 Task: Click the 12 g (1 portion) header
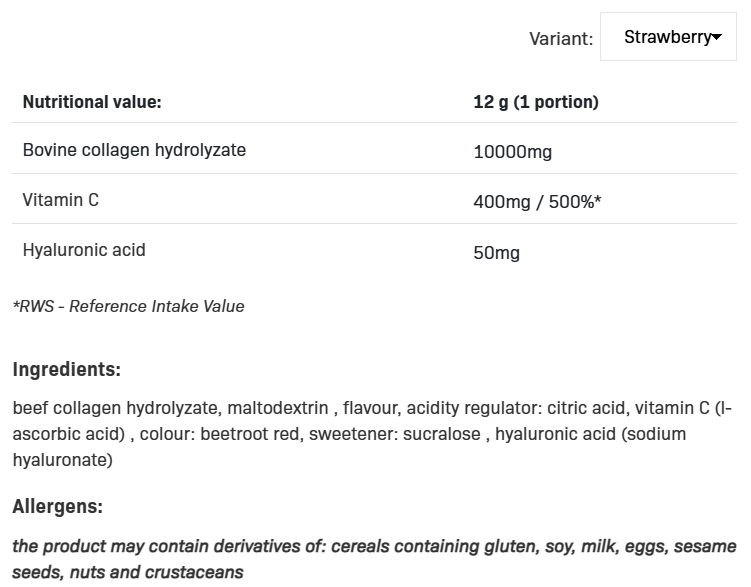point(536,102)
